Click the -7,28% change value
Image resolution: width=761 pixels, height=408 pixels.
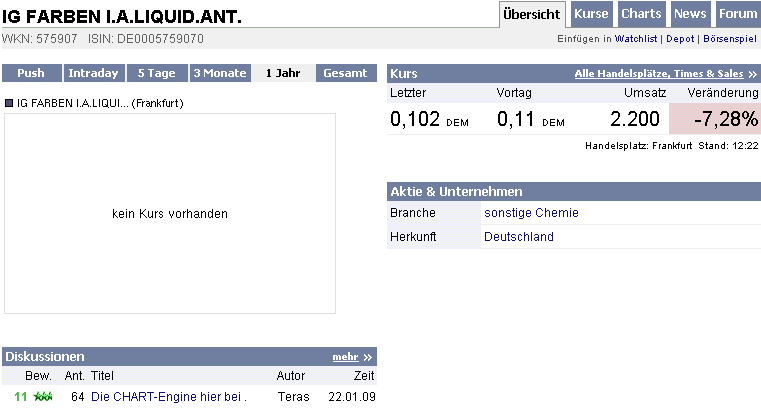[725, 119]
